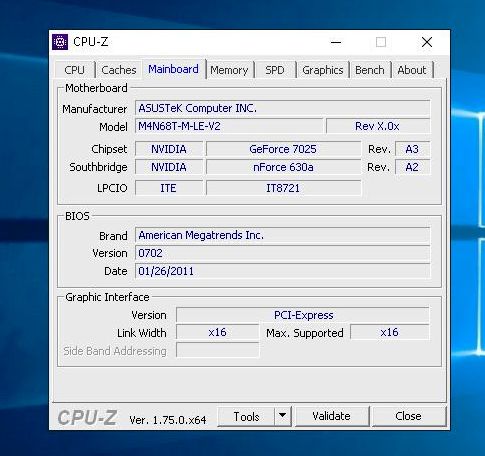The height and width of the screenshot is (456, 485).
Task: Expand the Tools dropdown arrow
Action: (283, 416)
